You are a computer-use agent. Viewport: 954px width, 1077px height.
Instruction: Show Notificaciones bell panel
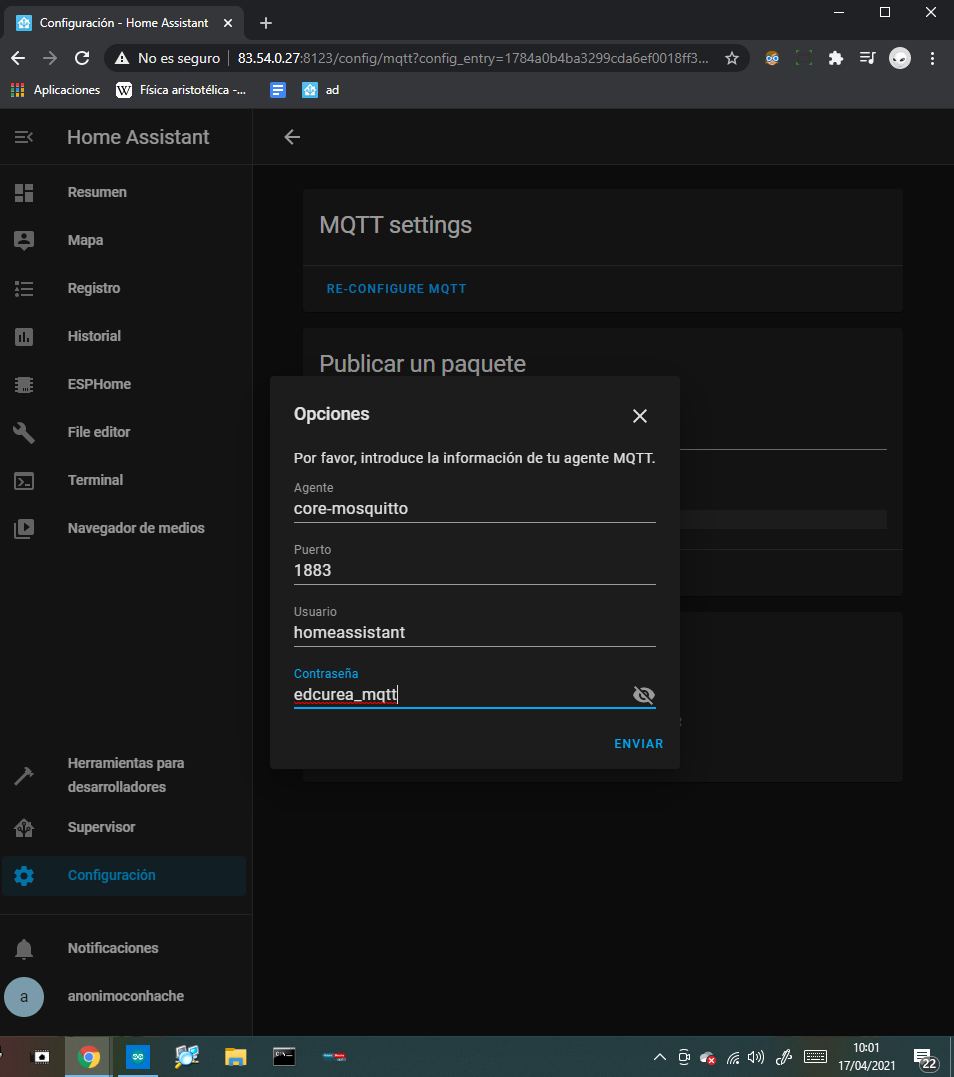(112, 948)
